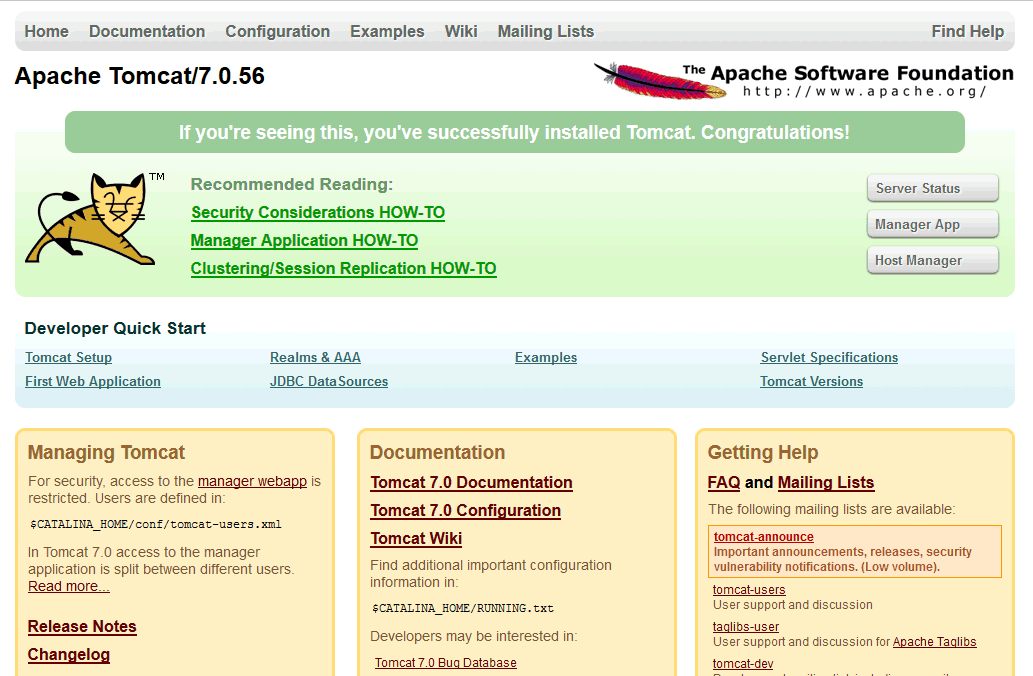Click the Congratulations banner text
This screenshot has width=1033, height=676.
[515, 132]
